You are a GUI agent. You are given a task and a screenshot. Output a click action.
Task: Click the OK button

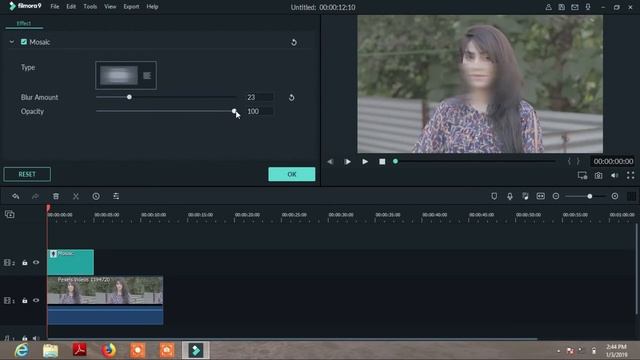point(292,174)
